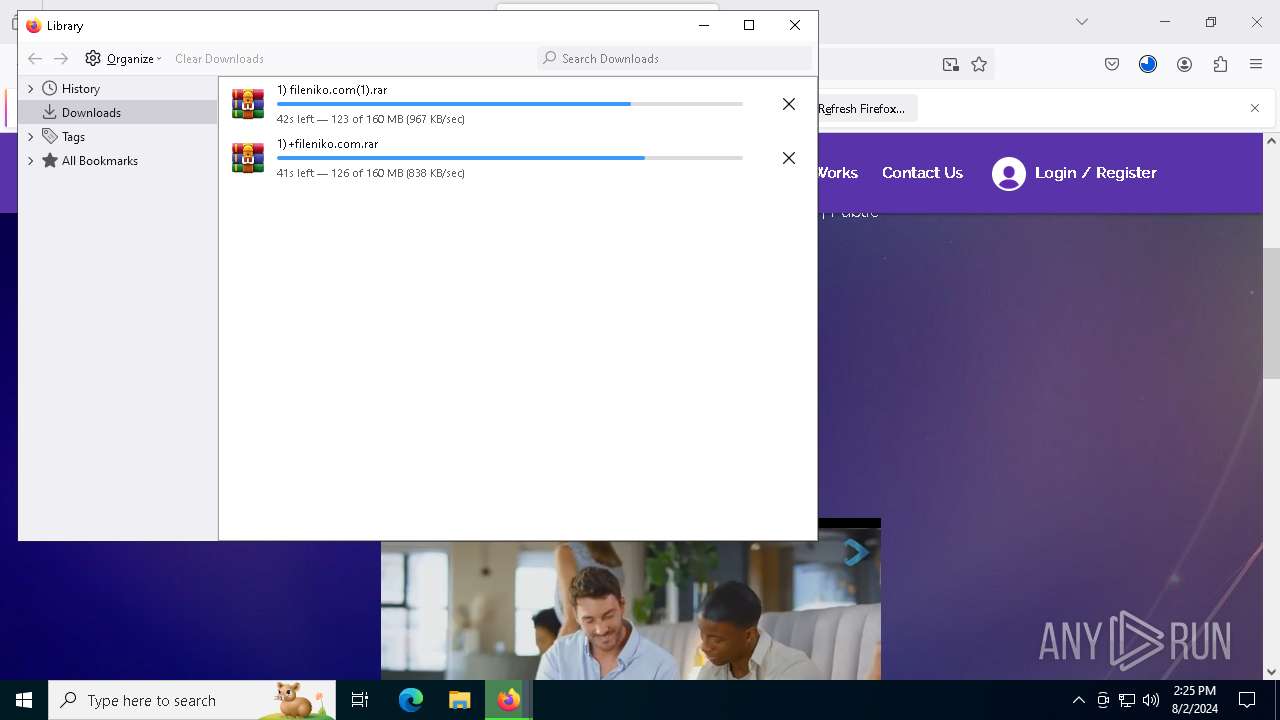Click the picture-in-picture icon in the address bar
Screen dimensions: 1280x720
coord(950,64)
